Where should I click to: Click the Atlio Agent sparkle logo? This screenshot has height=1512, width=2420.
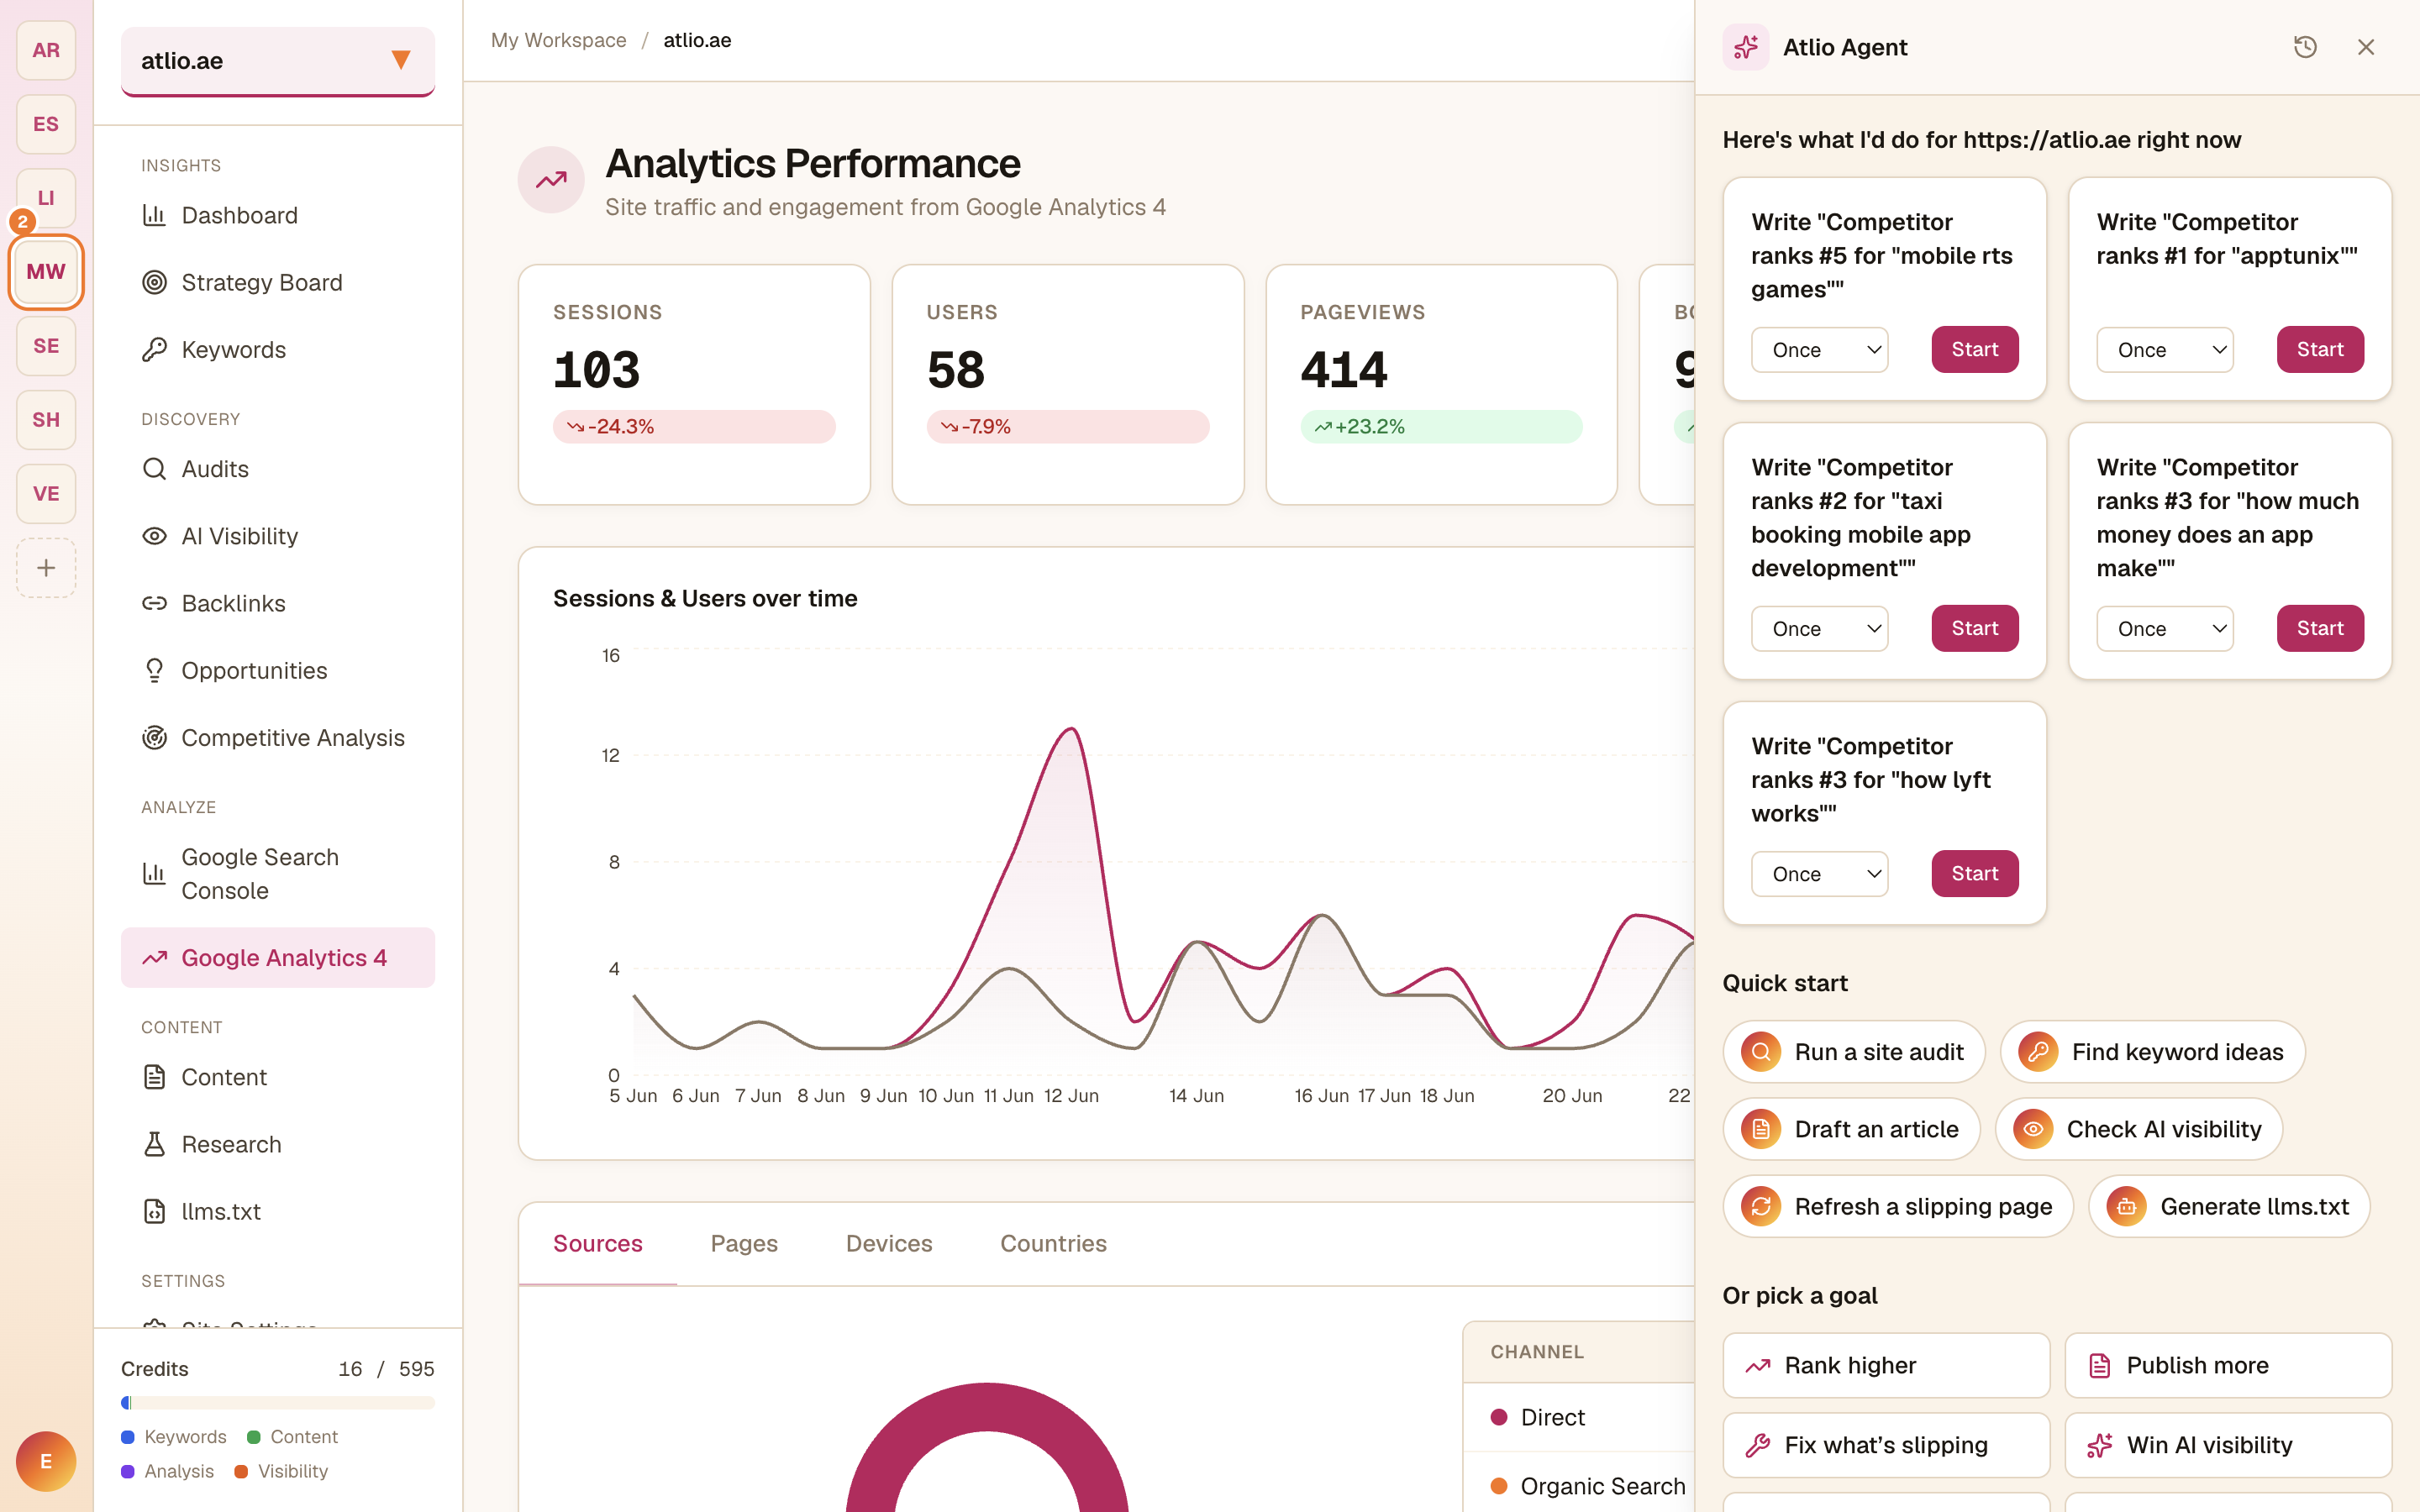1746,47
